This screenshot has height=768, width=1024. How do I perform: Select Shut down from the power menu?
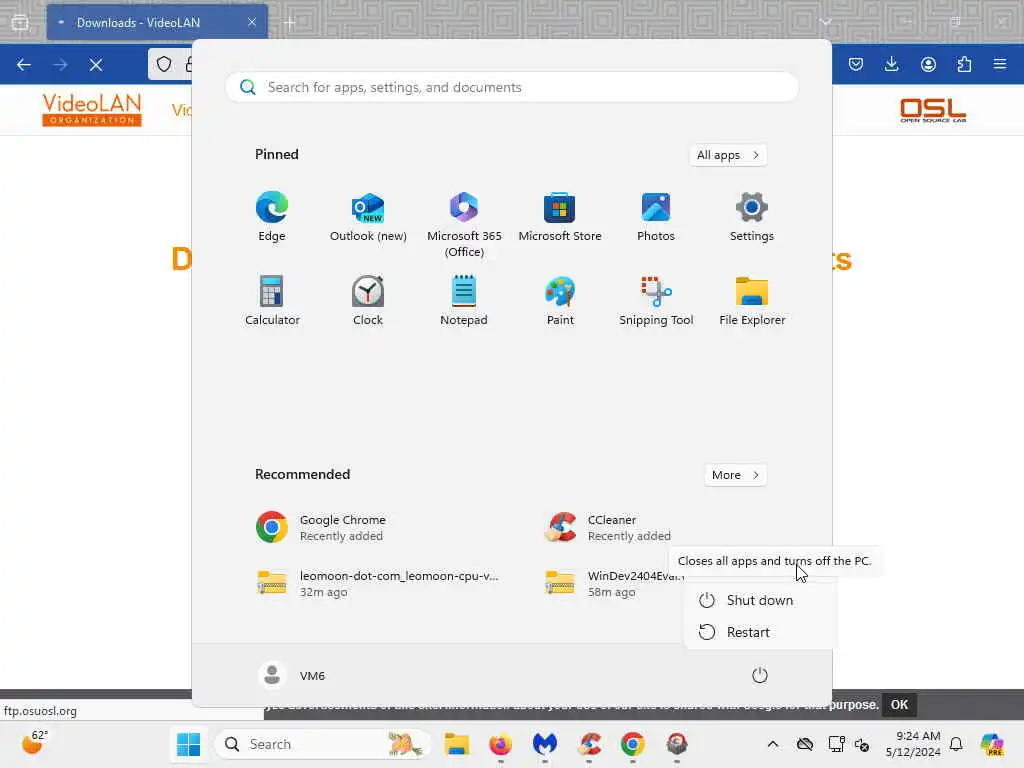760,600
